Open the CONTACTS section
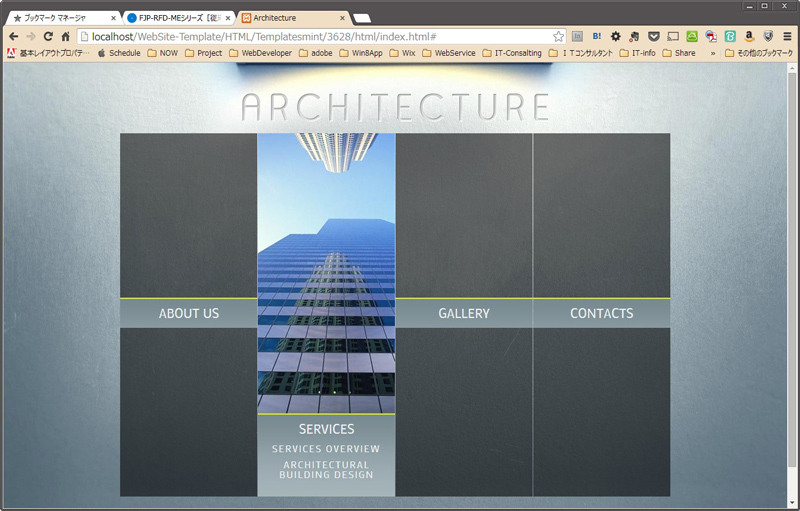This screenshot has height=511, width=800. click(602, 313)
